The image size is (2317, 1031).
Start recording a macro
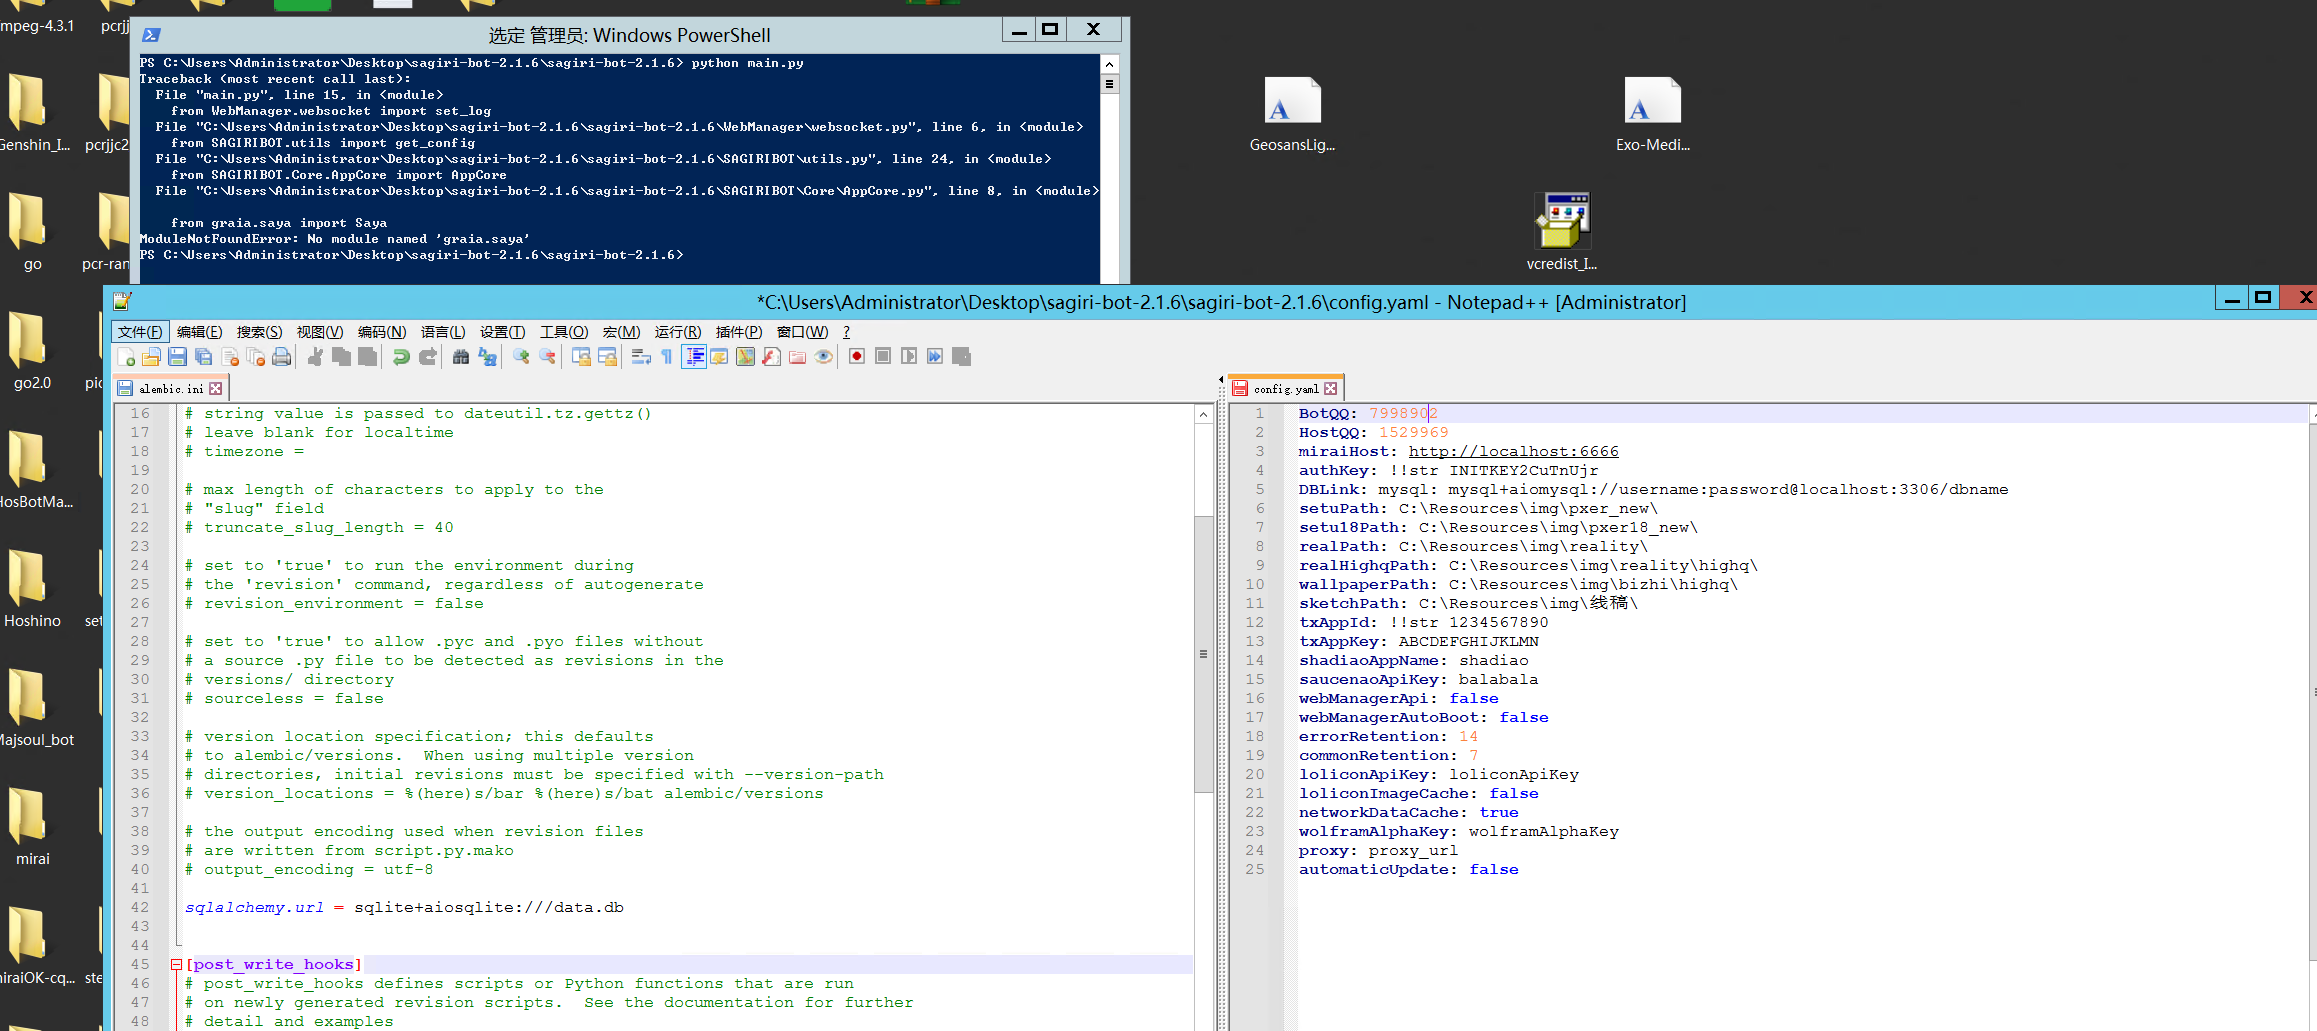coord(857,357)
